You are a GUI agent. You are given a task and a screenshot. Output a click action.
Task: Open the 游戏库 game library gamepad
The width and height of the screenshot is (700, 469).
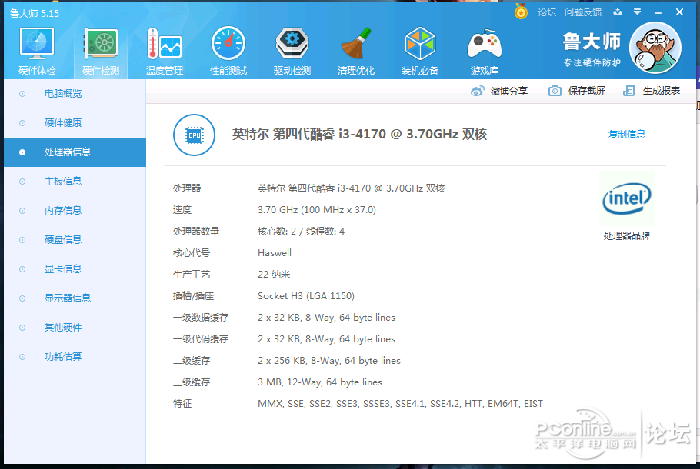click(x=484, y=51)
